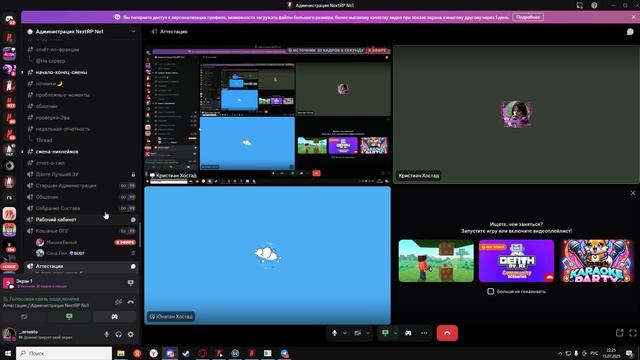The image size is (640, 360).
Task: Open more options ellipsis in call bar
Action: click(424, 333)
